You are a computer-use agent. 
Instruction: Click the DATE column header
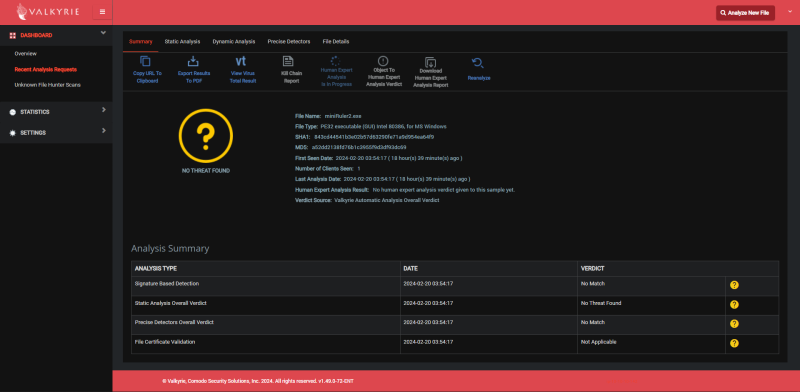click(x=411, y=268)
